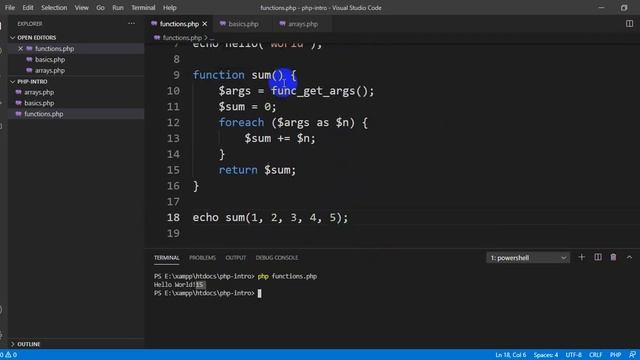Click line number 12 in the gutter
This screenshot has width=640, height=360.
[173, 122]
